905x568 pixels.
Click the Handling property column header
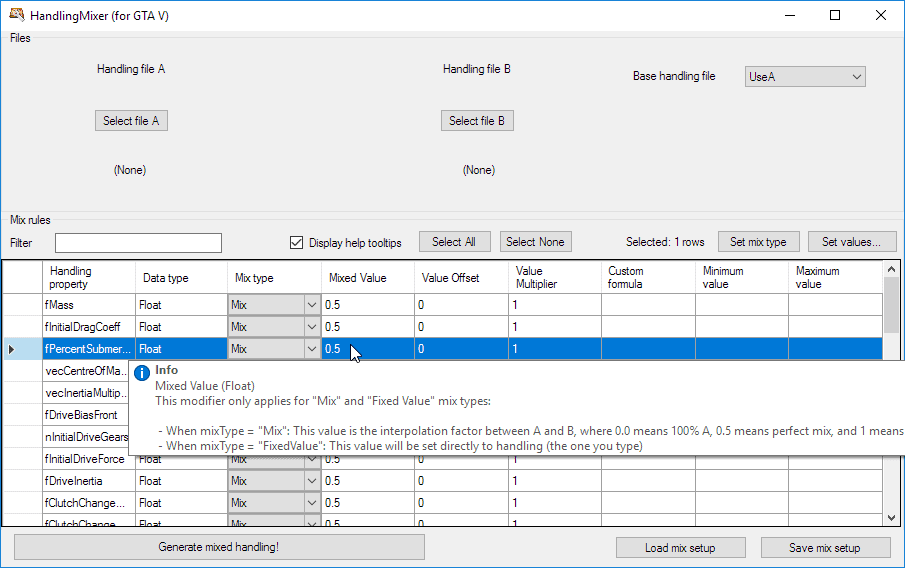point(89,277)
